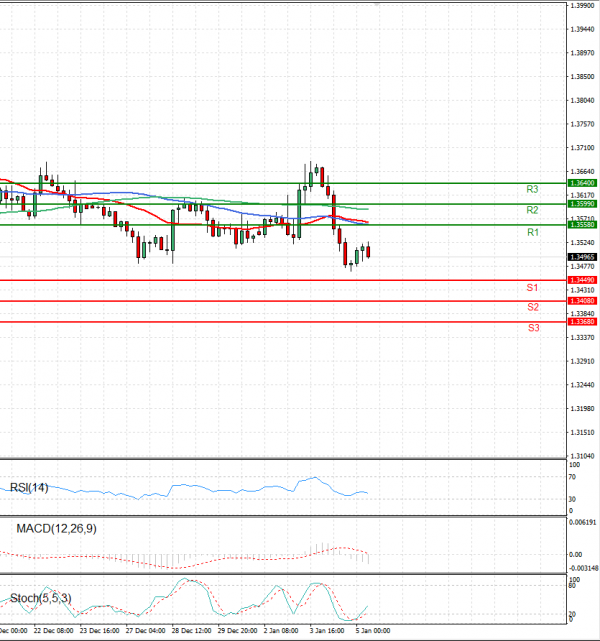600x641 pixels.
Task: Select the 1.36400 price tag
Action: (582, 183)
